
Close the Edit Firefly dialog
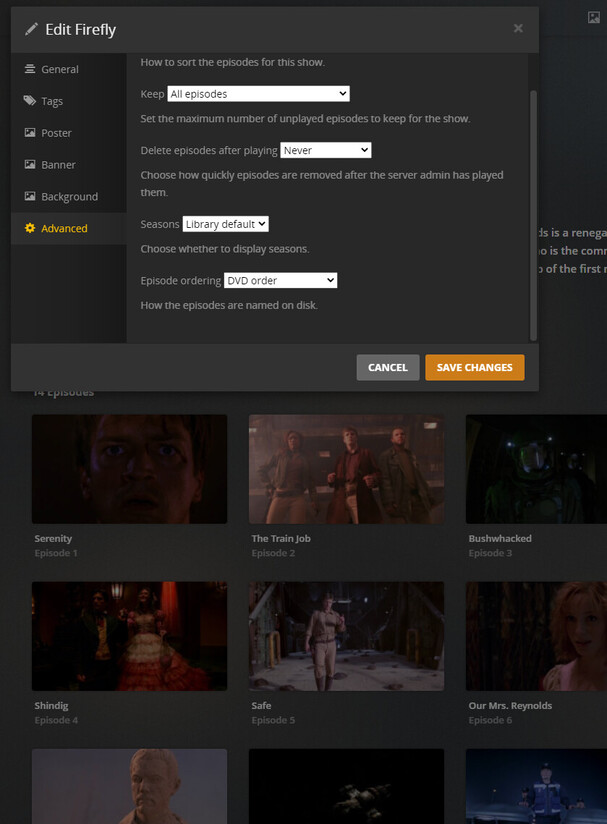(x=518, y=28)
